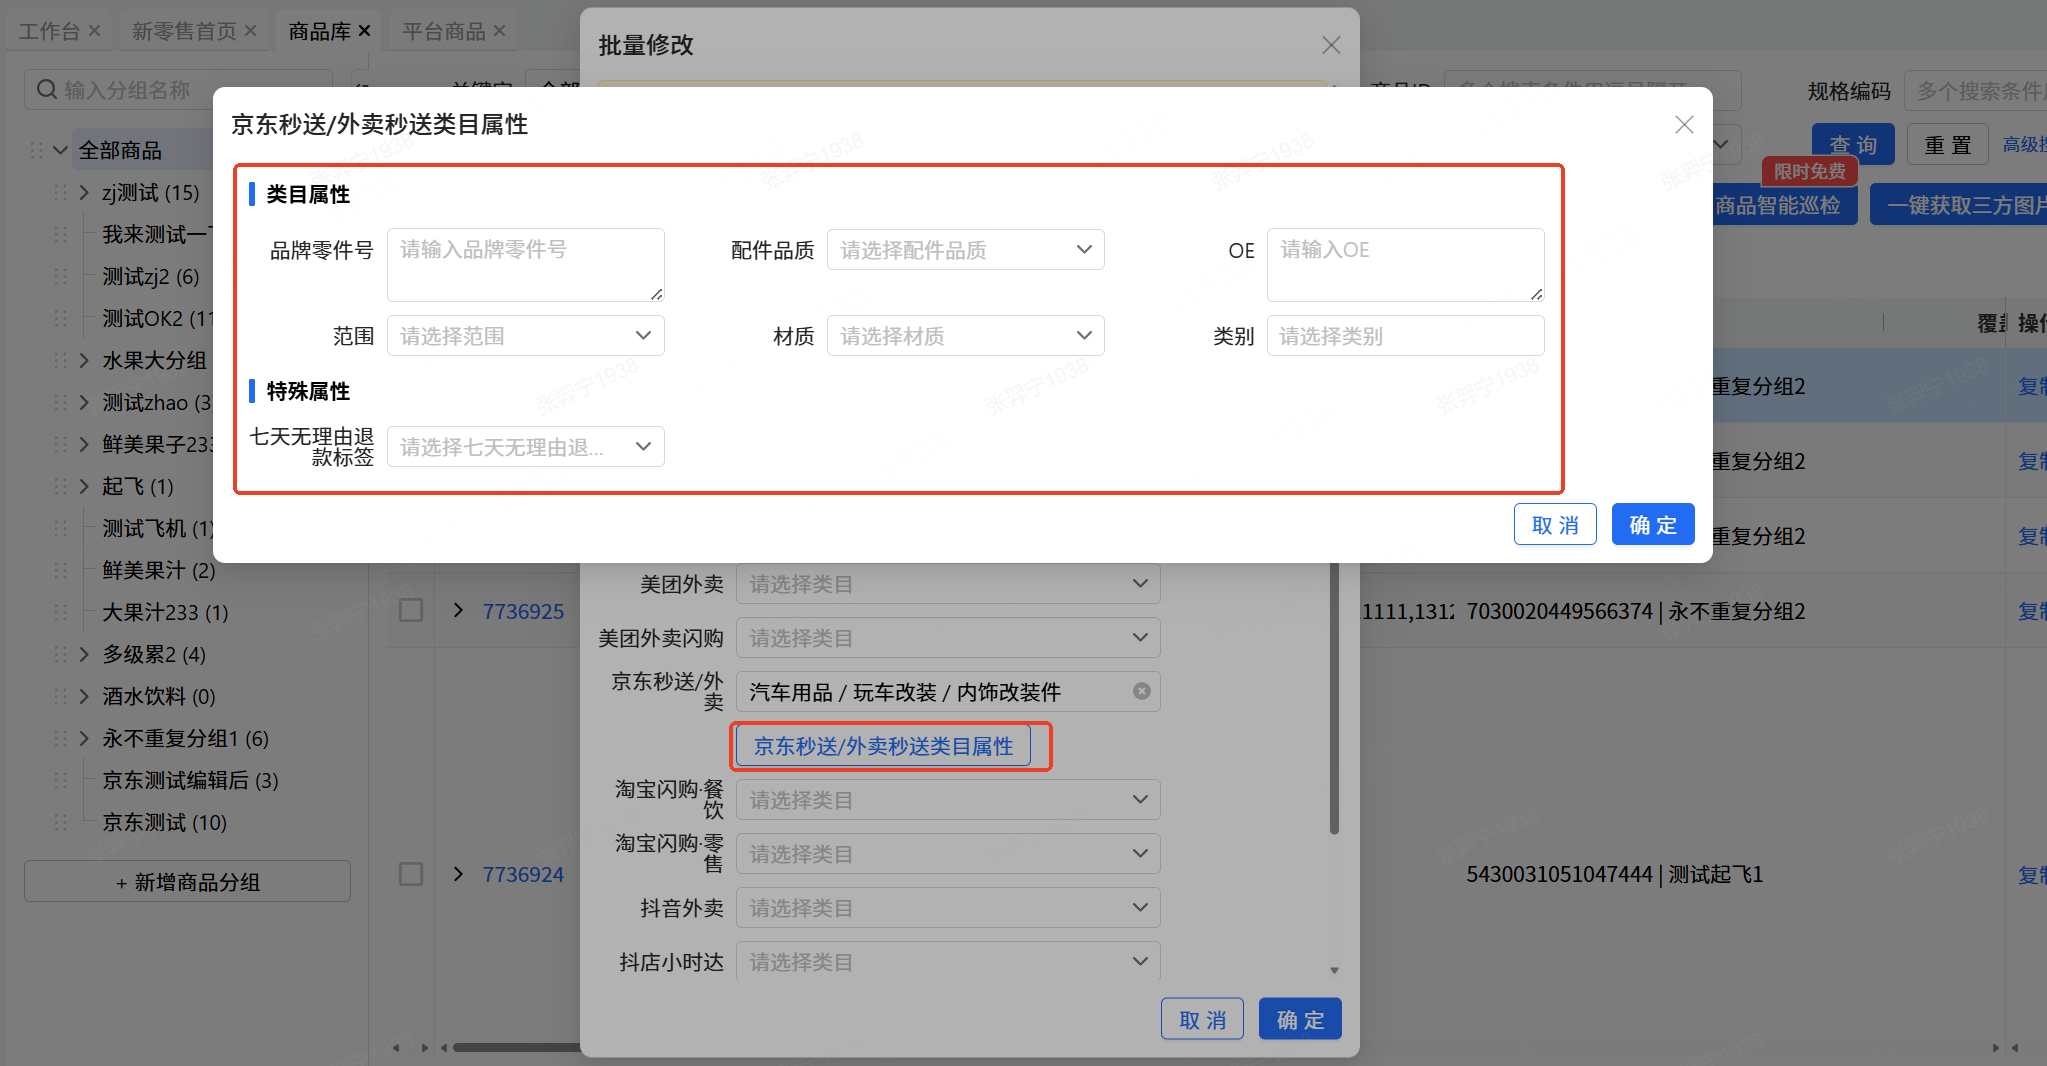Open the 抖店小时达 category dropdown
2047x1066 pixels.
point(948,962)
